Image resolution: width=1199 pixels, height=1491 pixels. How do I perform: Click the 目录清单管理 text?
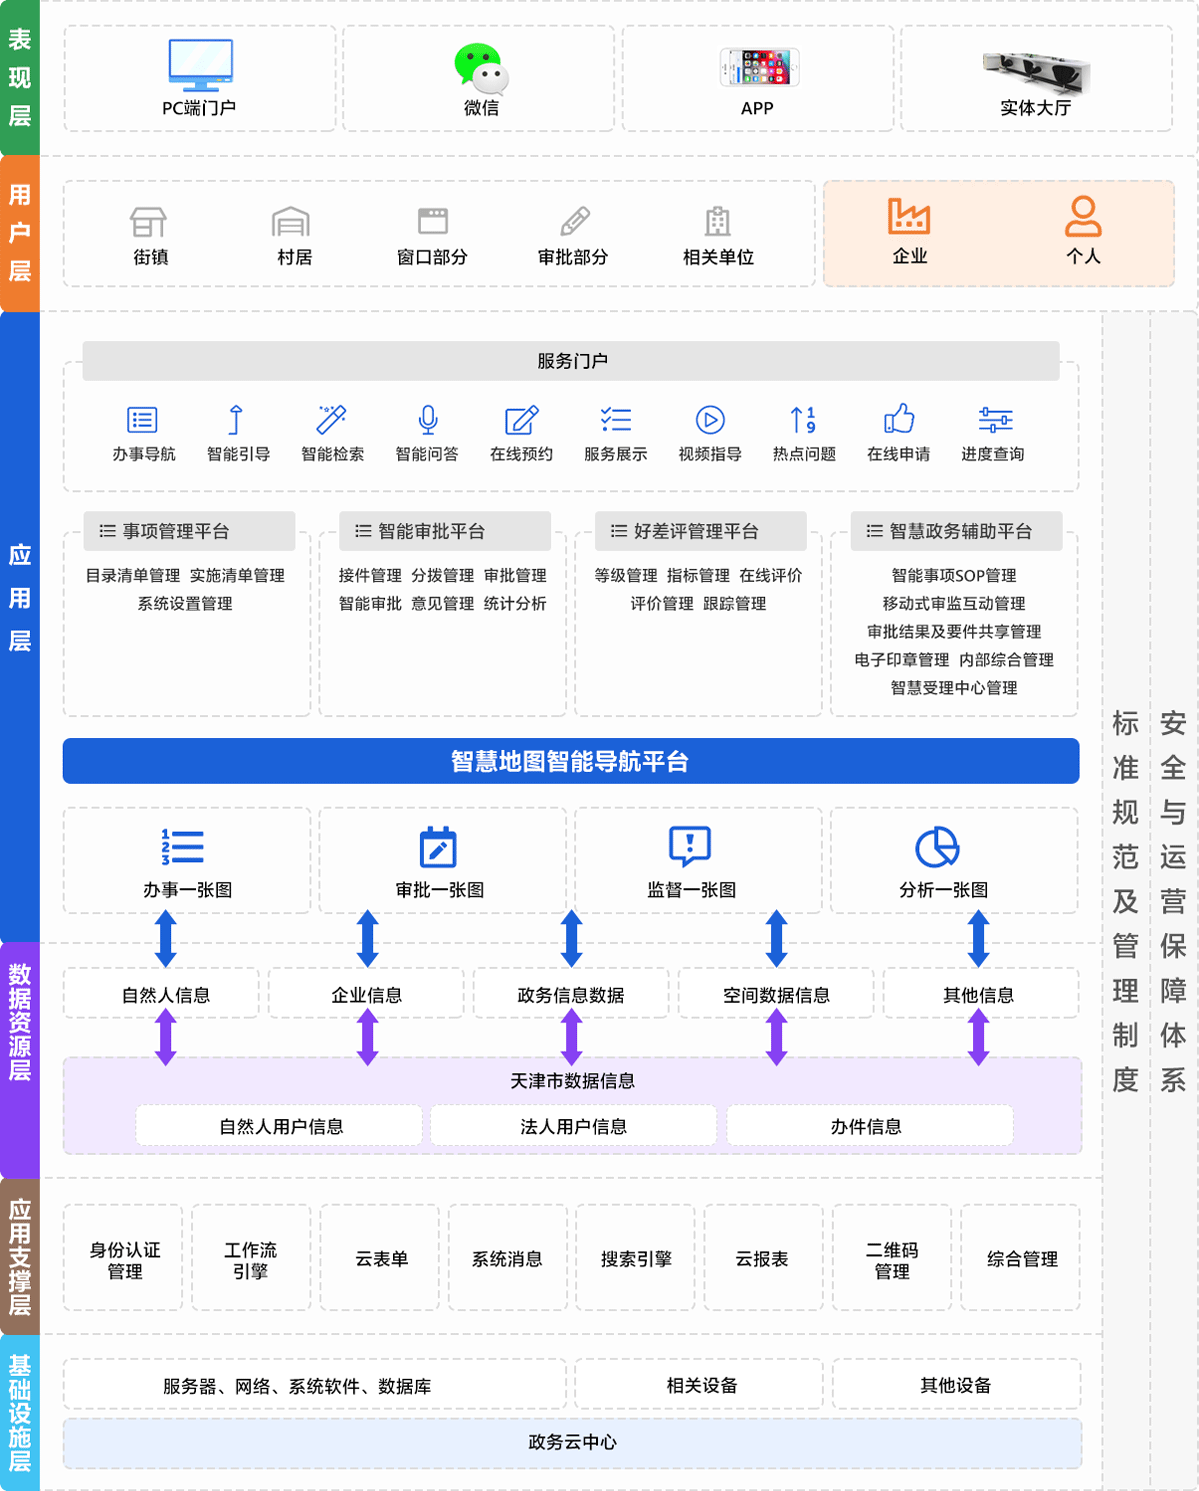(133, 576)
